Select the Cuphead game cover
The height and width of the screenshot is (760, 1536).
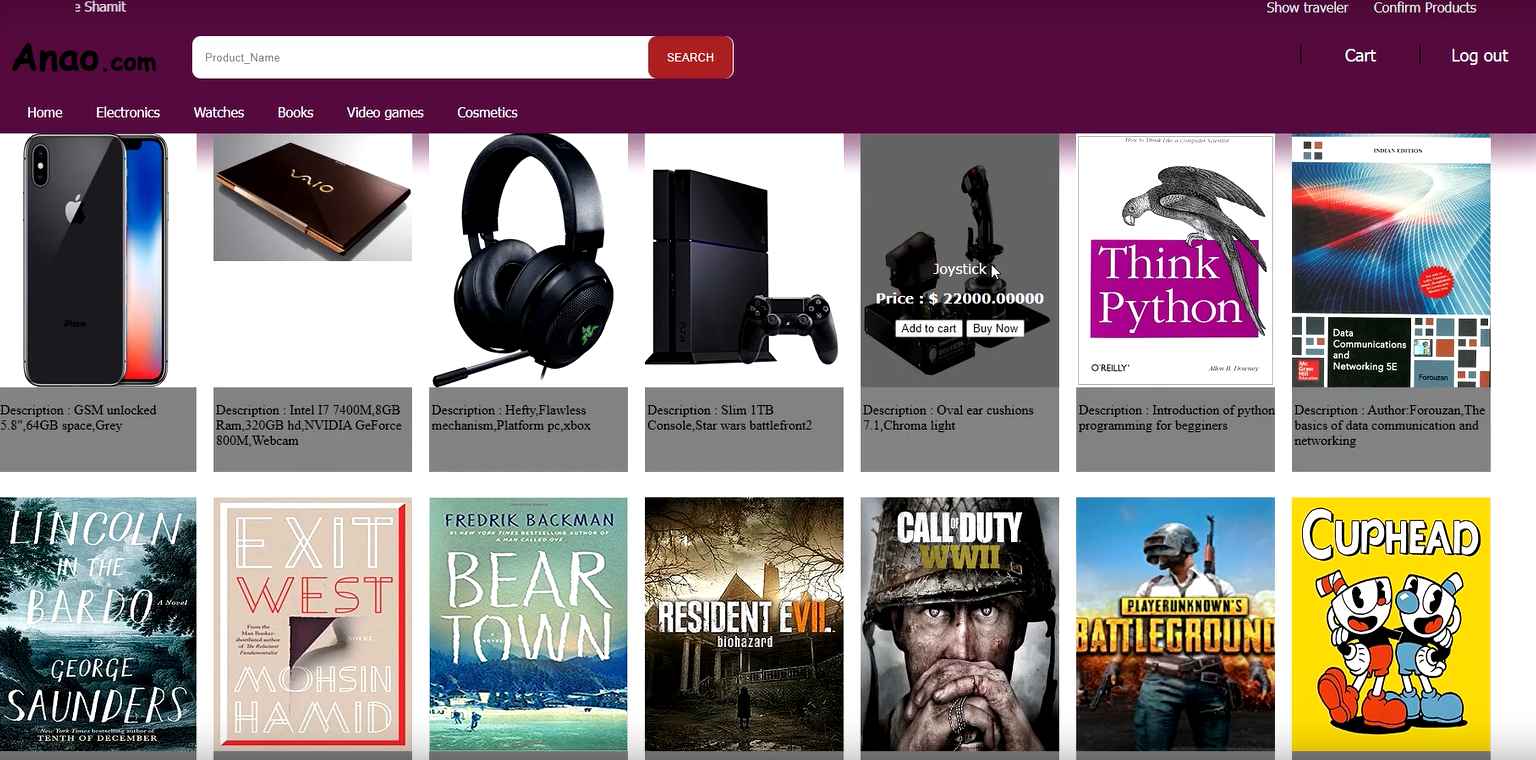(x=1391, y=624)
